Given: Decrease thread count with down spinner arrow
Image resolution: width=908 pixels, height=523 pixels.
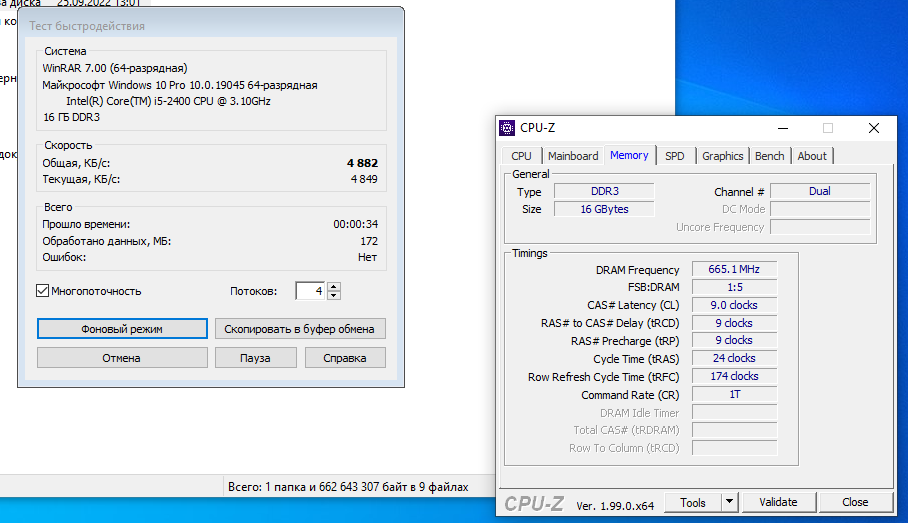Looking at the screenshot, I should click(x=334, y=295).
